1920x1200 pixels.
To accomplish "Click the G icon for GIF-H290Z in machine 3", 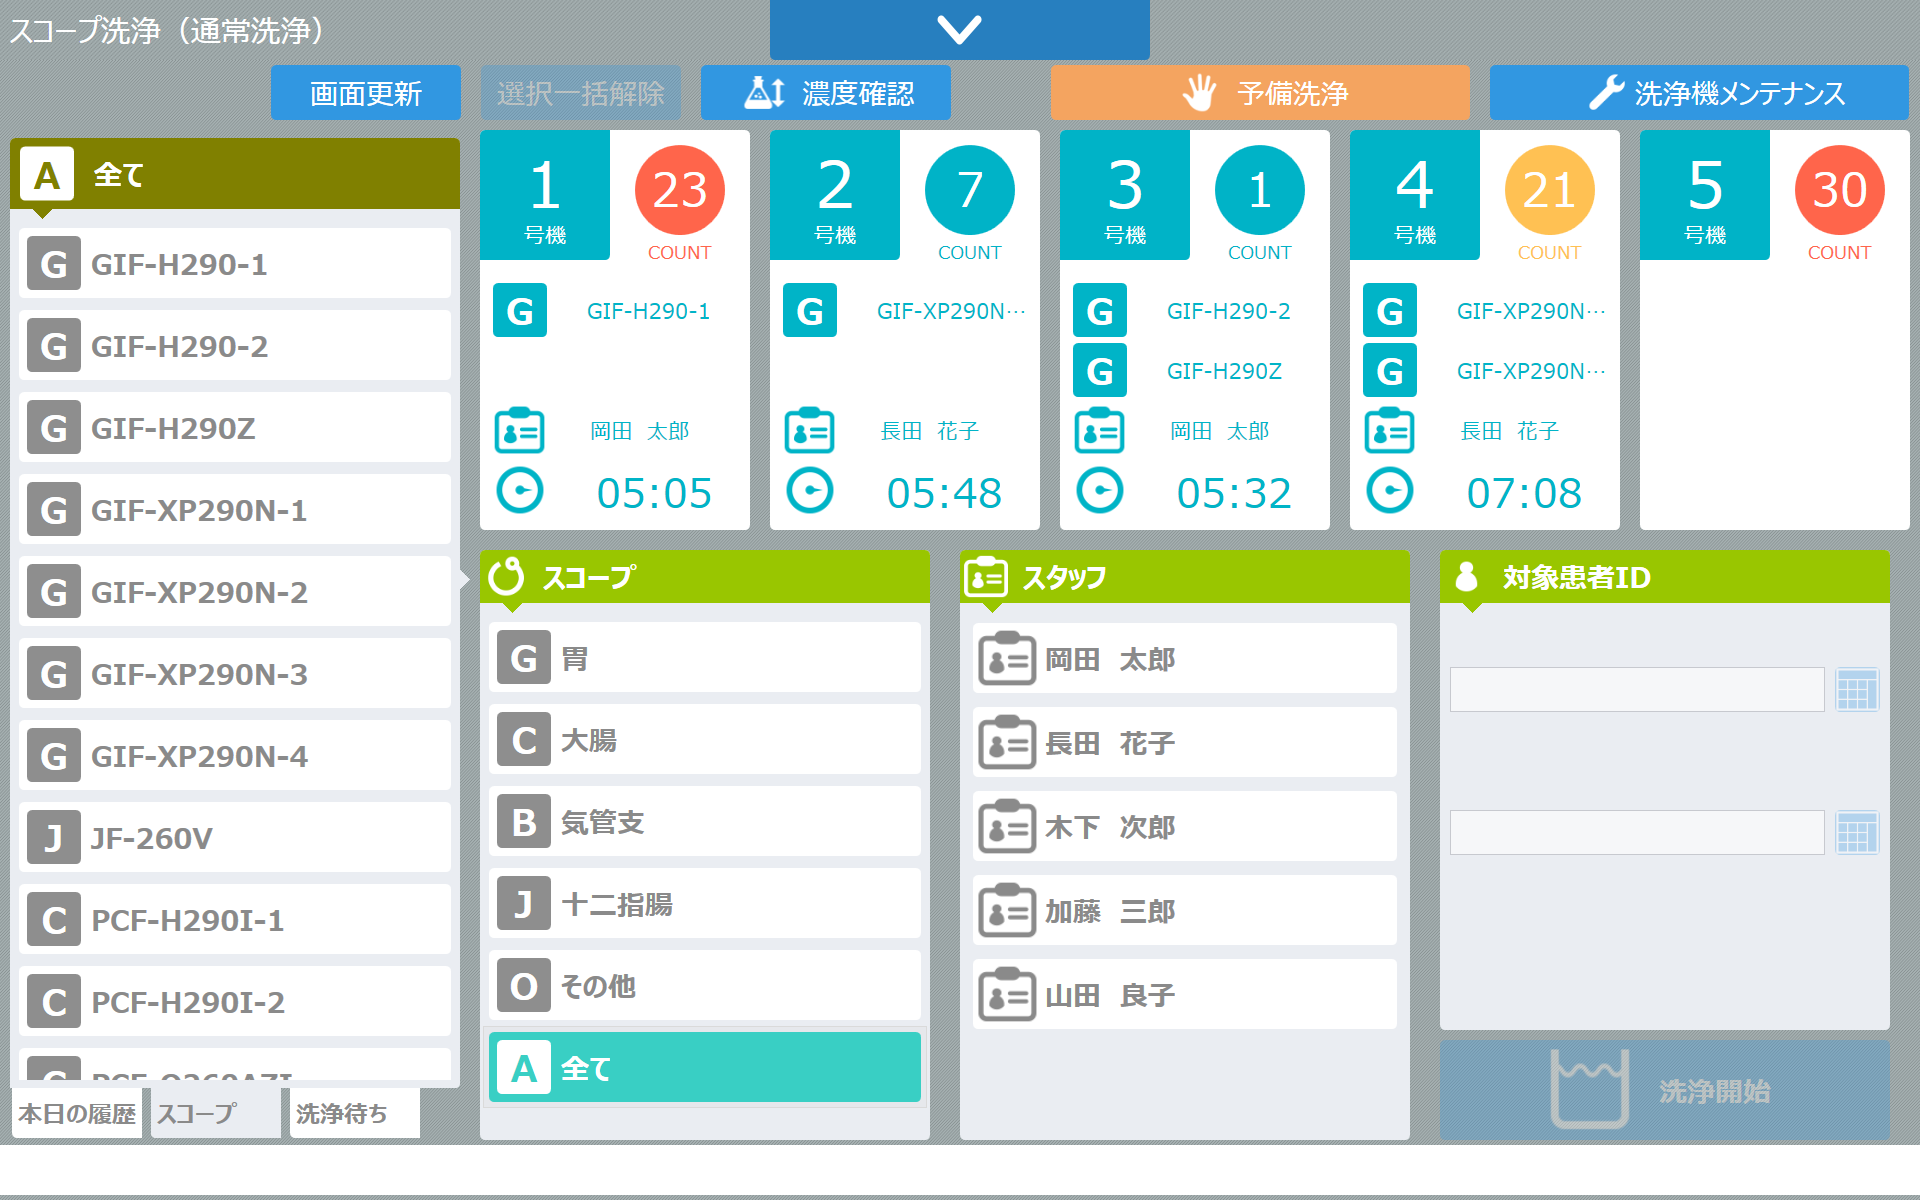I will [1100, 371].
